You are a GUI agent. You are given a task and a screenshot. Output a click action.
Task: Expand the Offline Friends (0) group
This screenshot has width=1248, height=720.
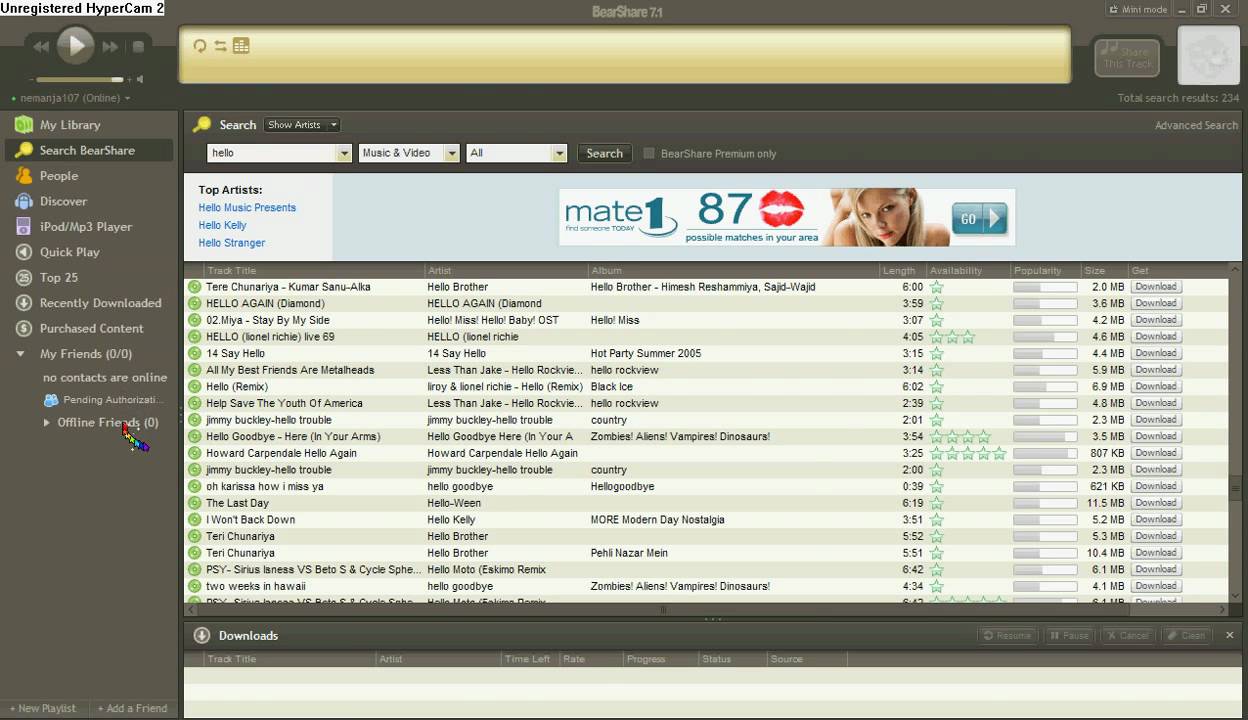point(46,423)
